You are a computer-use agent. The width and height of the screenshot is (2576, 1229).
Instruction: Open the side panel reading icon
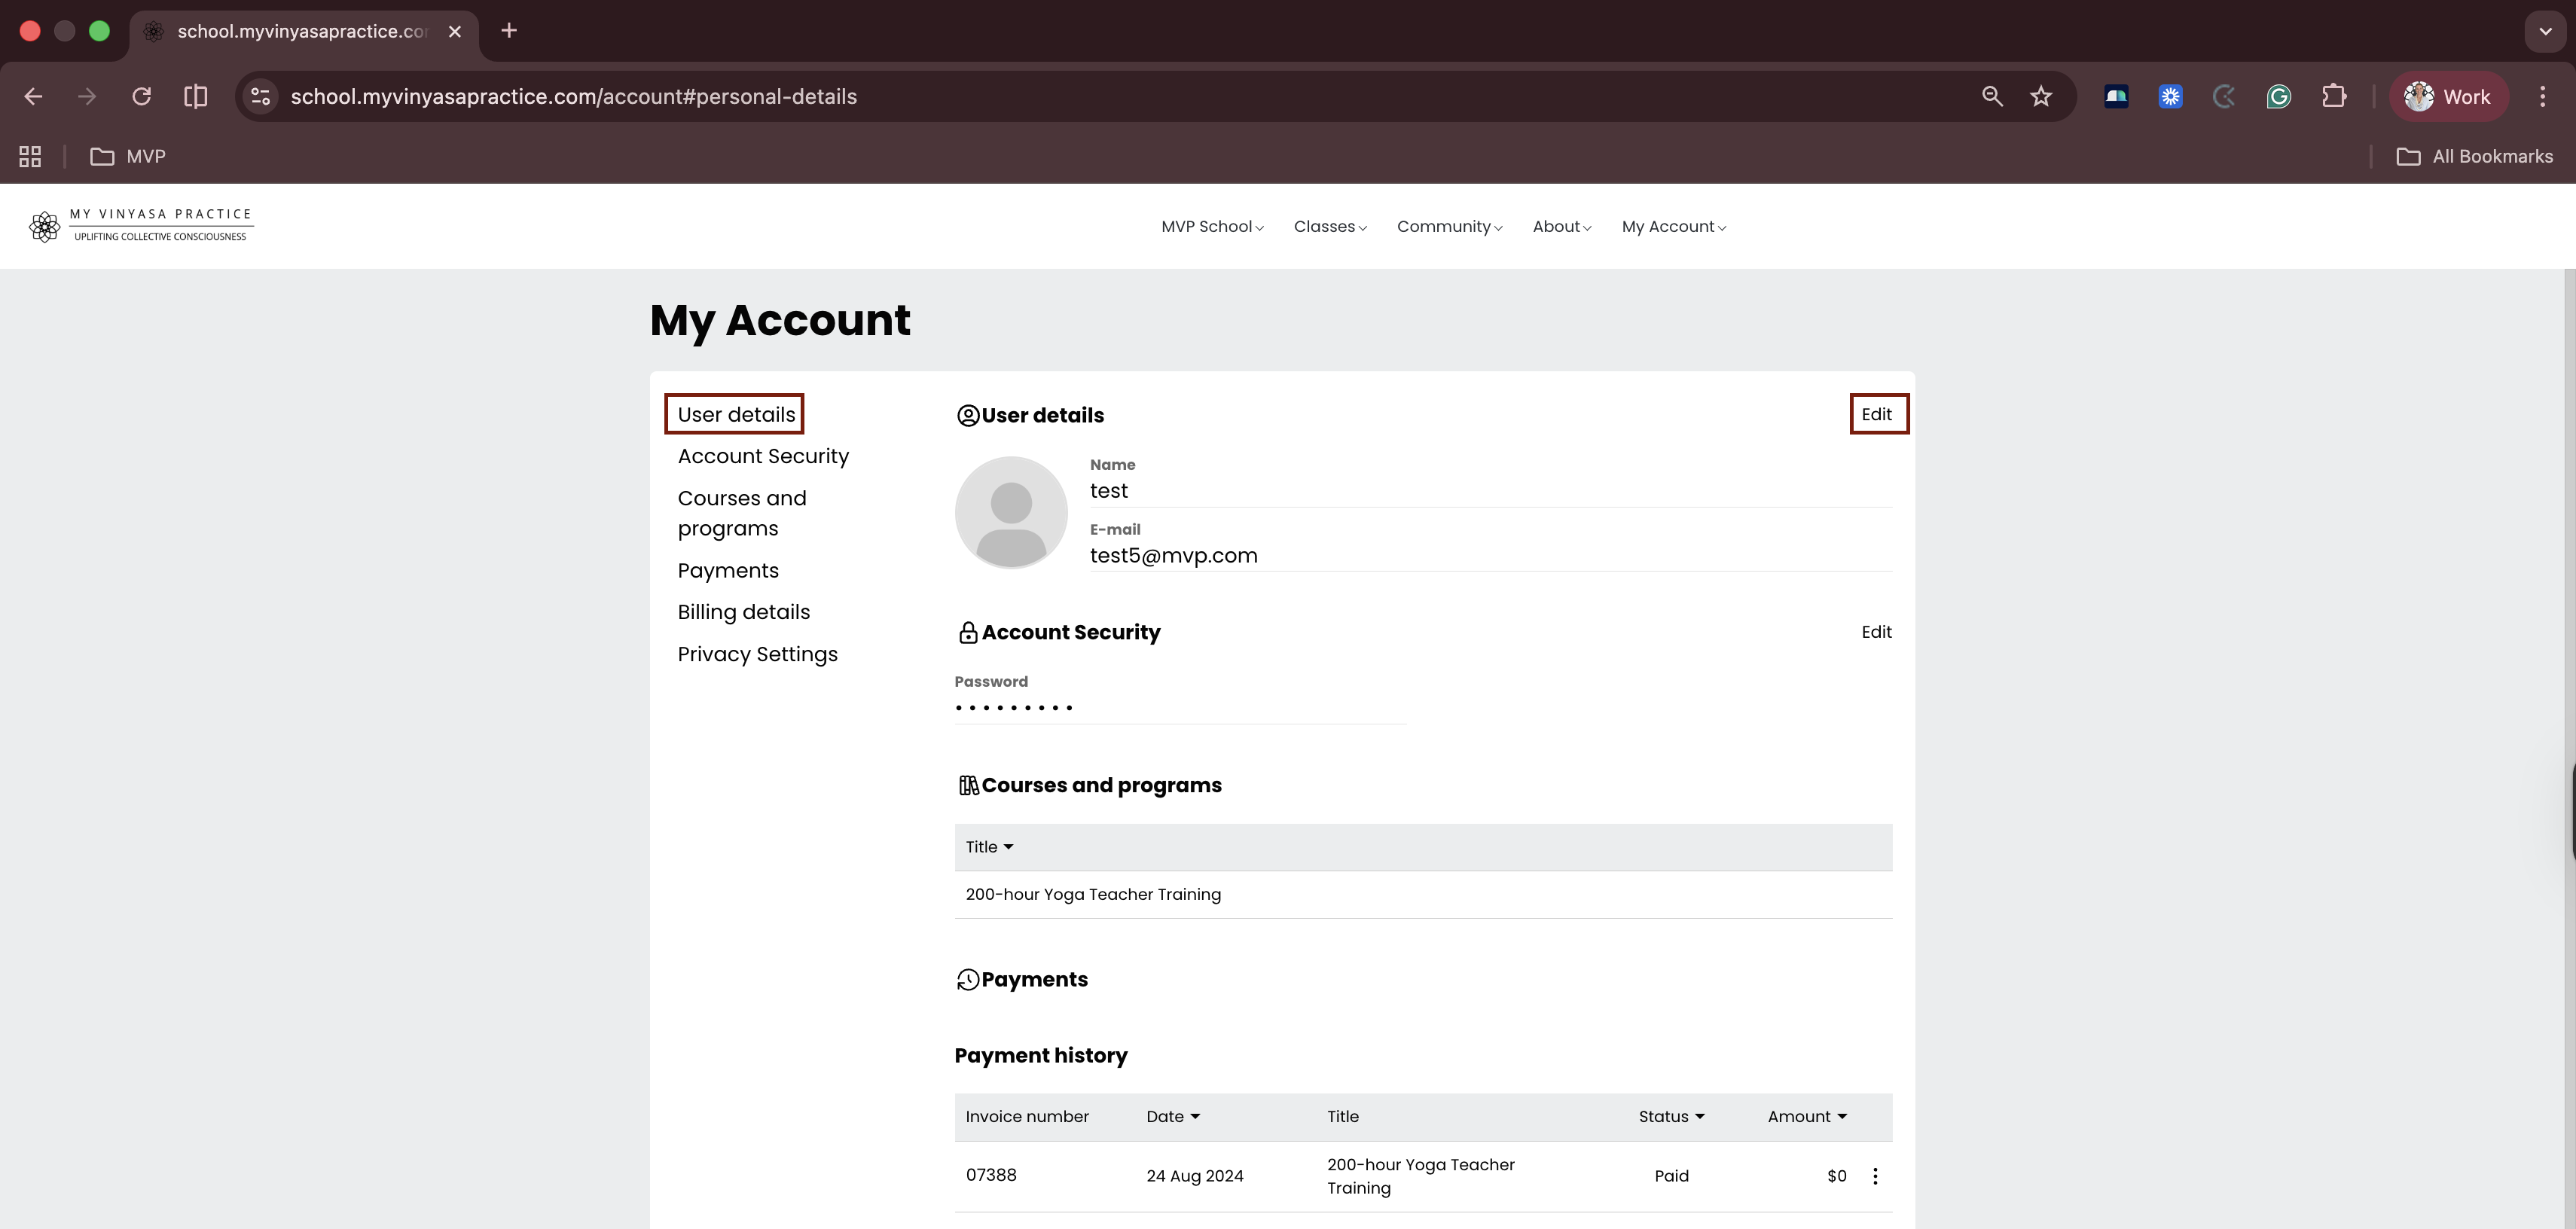pos(196,96)
